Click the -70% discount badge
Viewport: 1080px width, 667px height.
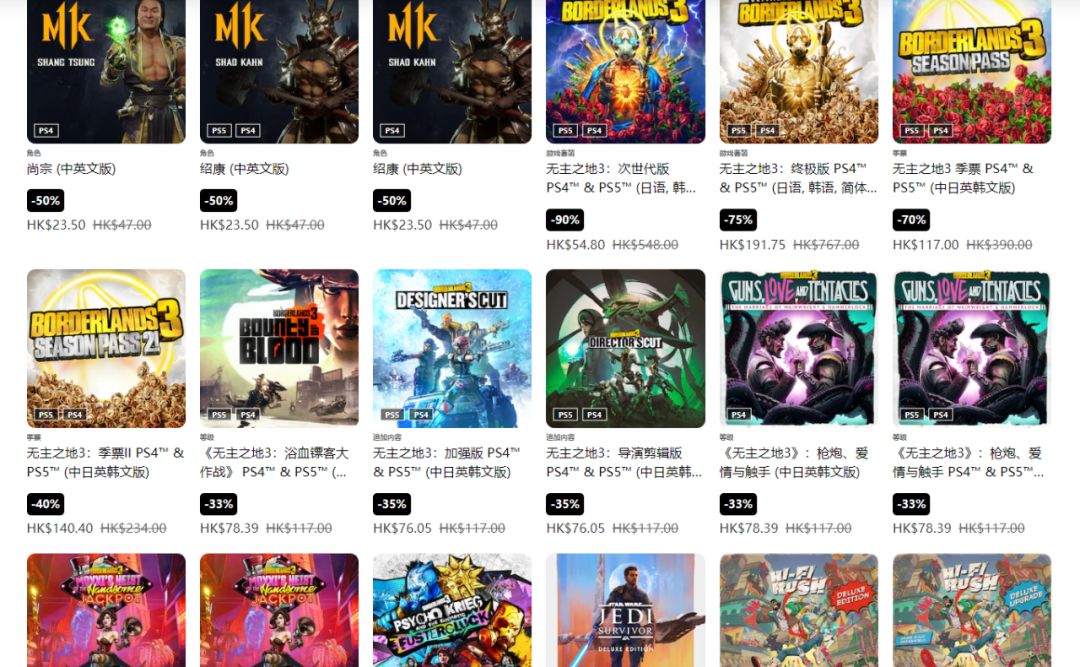911,220
